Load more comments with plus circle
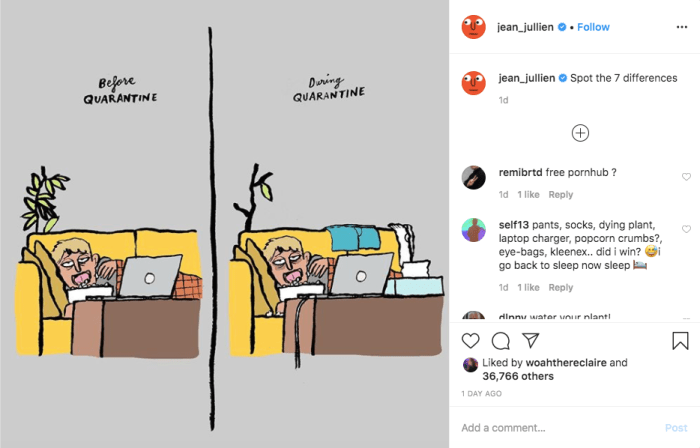The width and height of the screenshot is (700, 448). pyautogui.click(x=580, y=133)
